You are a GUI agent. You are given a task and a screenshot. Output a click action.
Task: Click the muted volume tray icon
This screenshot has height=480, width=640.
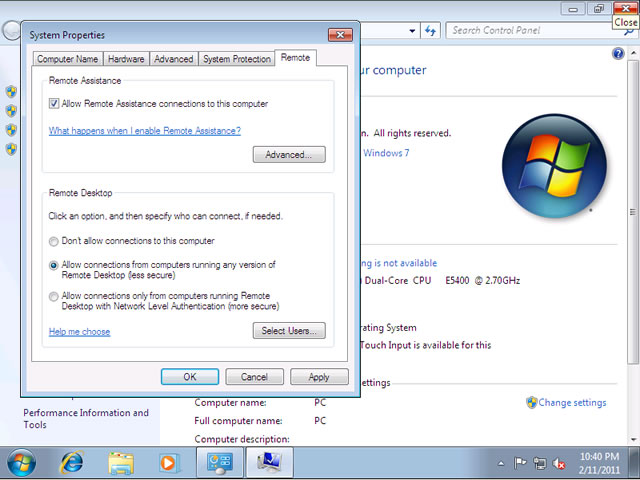click(x=559, y=463)
